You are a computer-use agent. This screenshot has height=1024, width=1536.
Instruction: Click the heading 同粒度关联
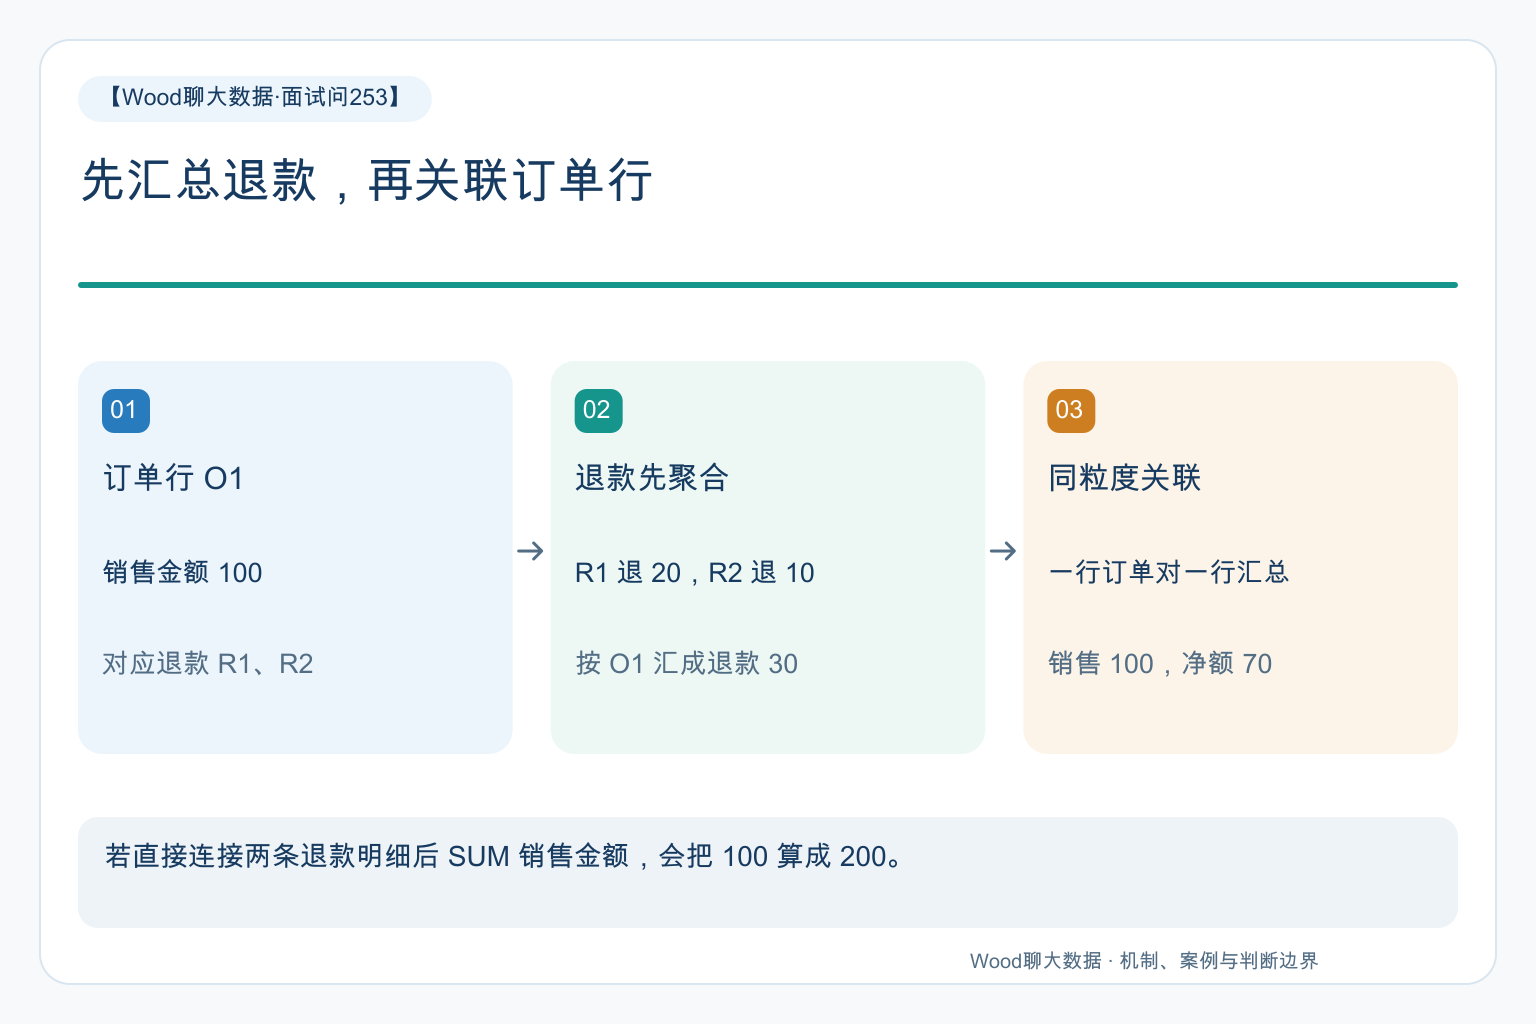1125,478
